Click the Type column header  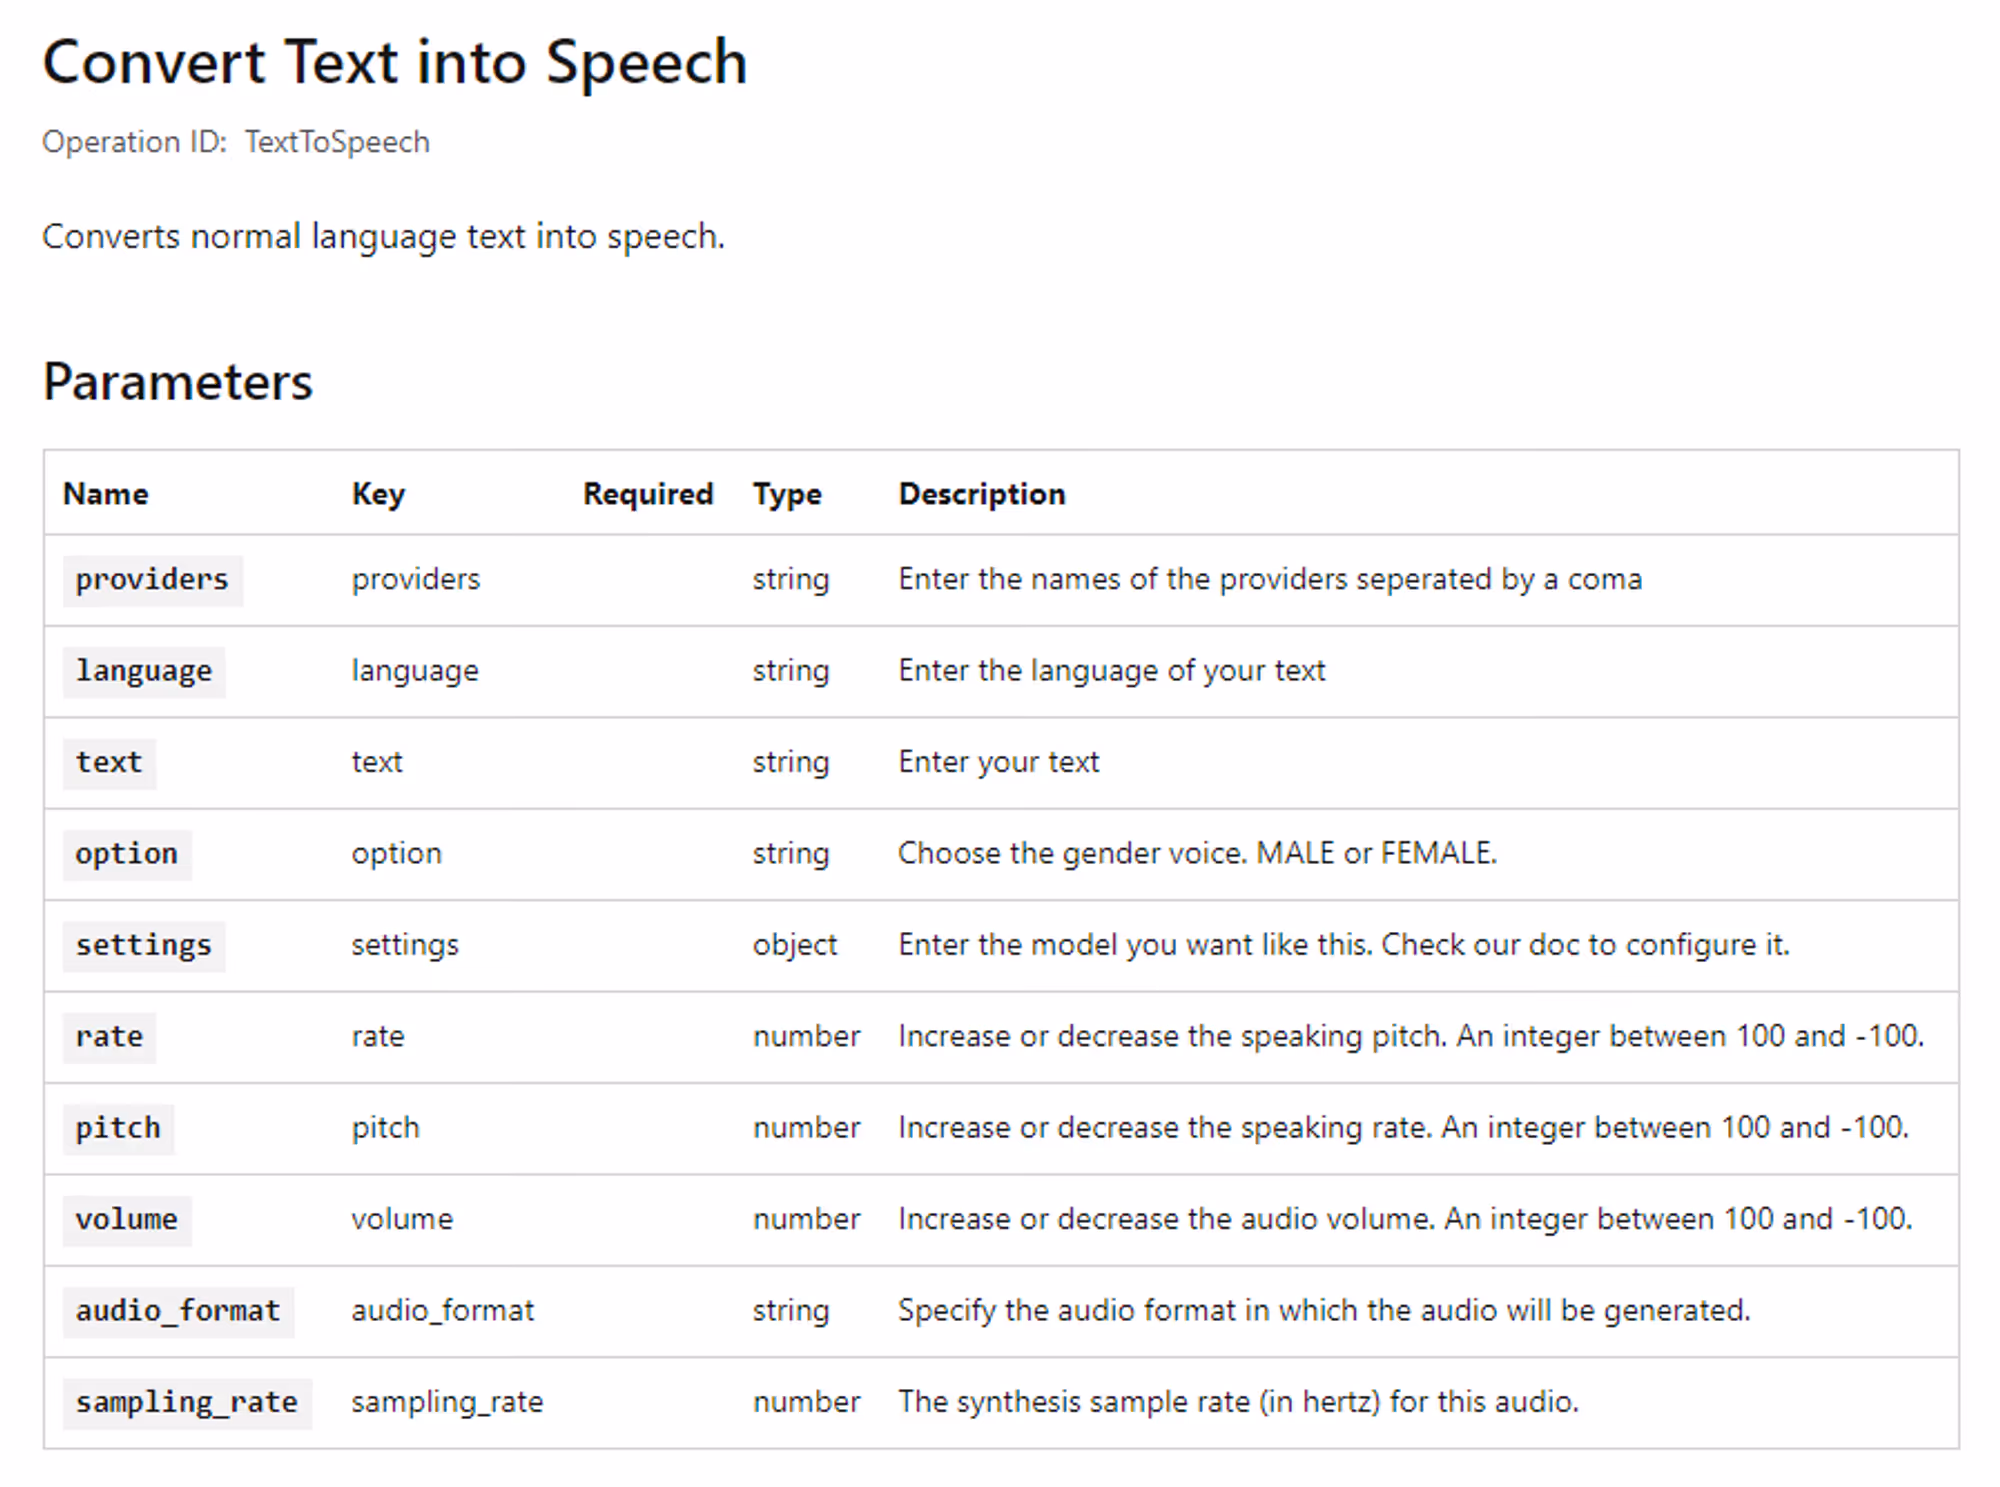(x=787, y=494)
